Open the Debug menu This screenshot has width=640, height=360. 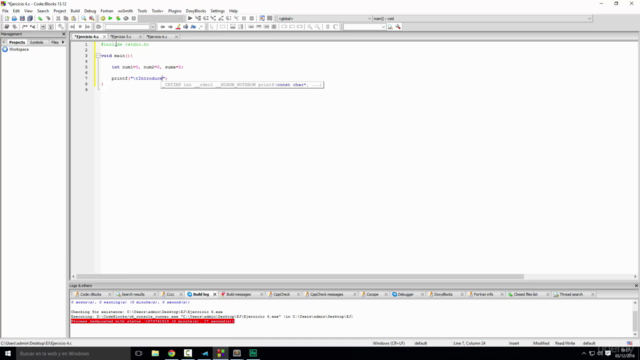90,11
